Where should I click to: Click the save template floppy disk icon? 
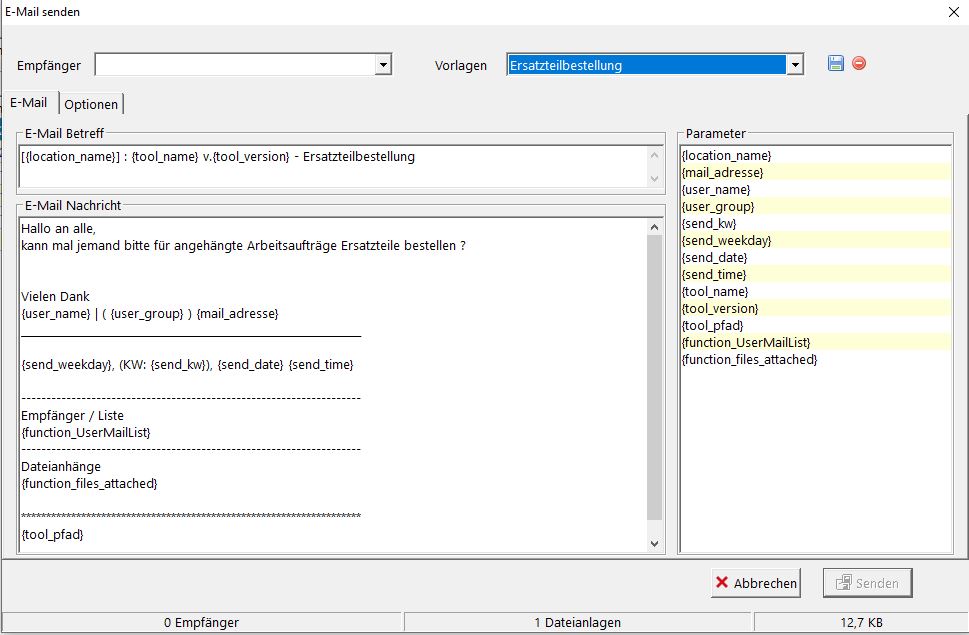coord(836,64)
